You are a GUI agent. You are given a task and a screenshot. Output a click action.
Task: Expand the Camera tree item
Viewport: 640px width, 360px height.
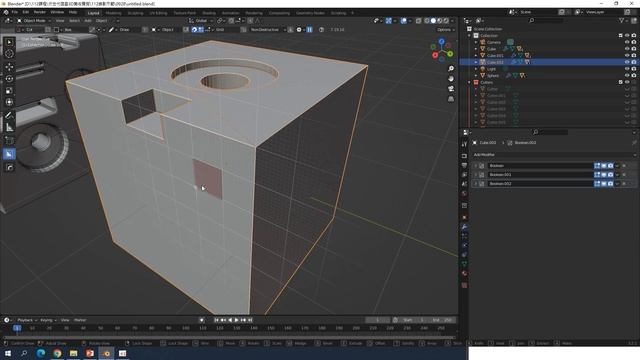(x=476, y=42)
